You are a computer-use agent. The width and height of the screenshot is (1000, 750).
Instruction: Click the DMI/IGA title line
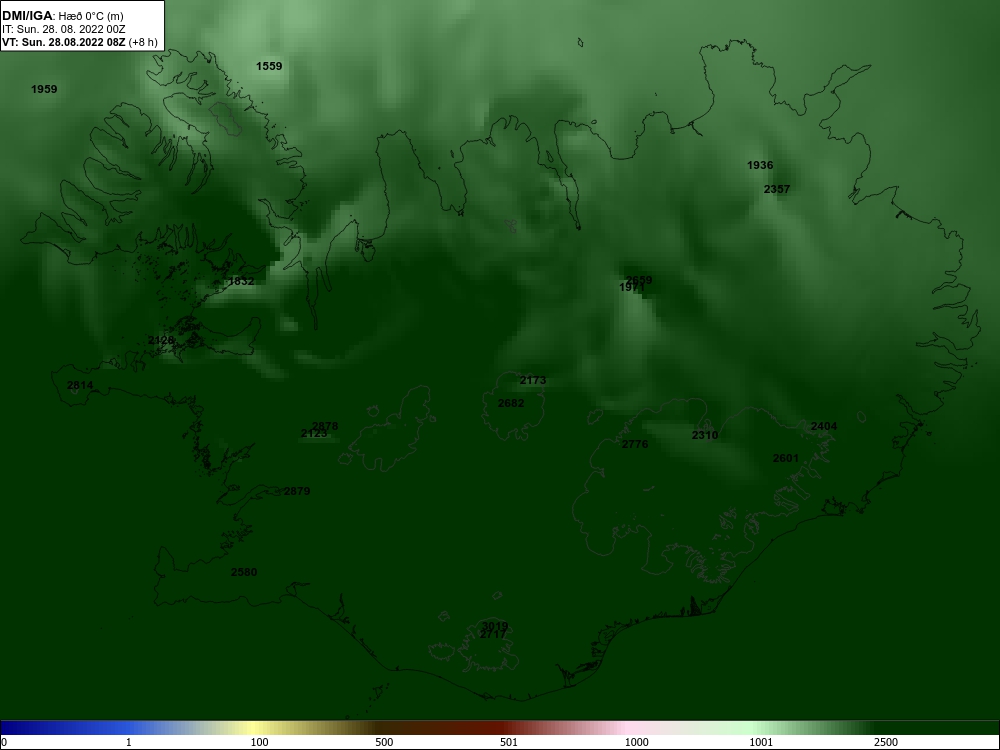pyautogui.click(x=62, y=16)
